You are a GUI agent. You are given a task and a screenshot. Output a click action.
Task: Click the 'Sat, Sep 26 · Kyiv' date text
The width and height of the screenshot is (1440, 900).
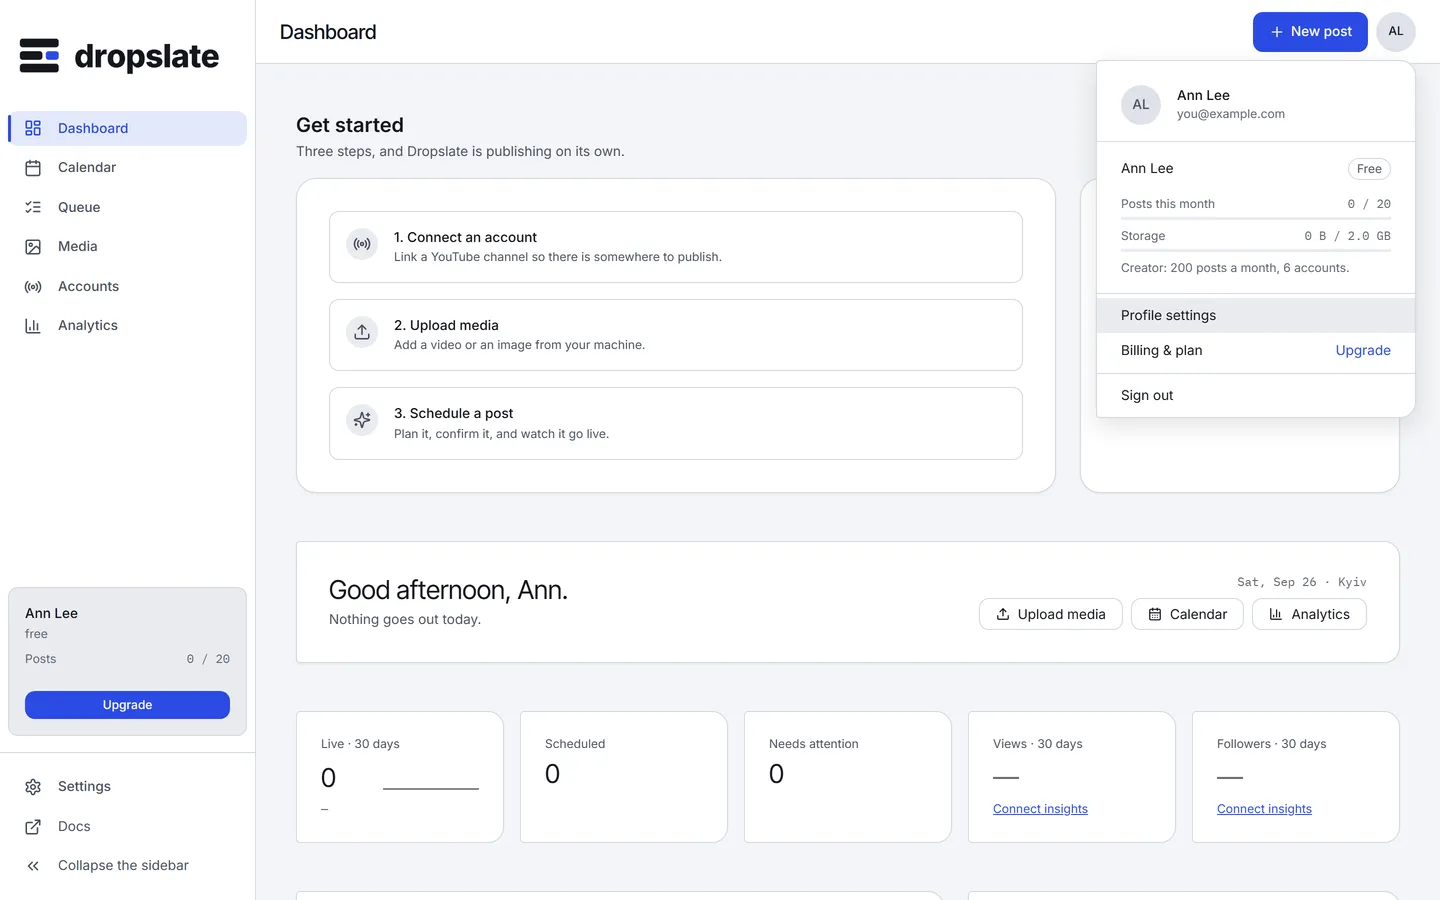pyautogui.click(x=1302, y=582)
